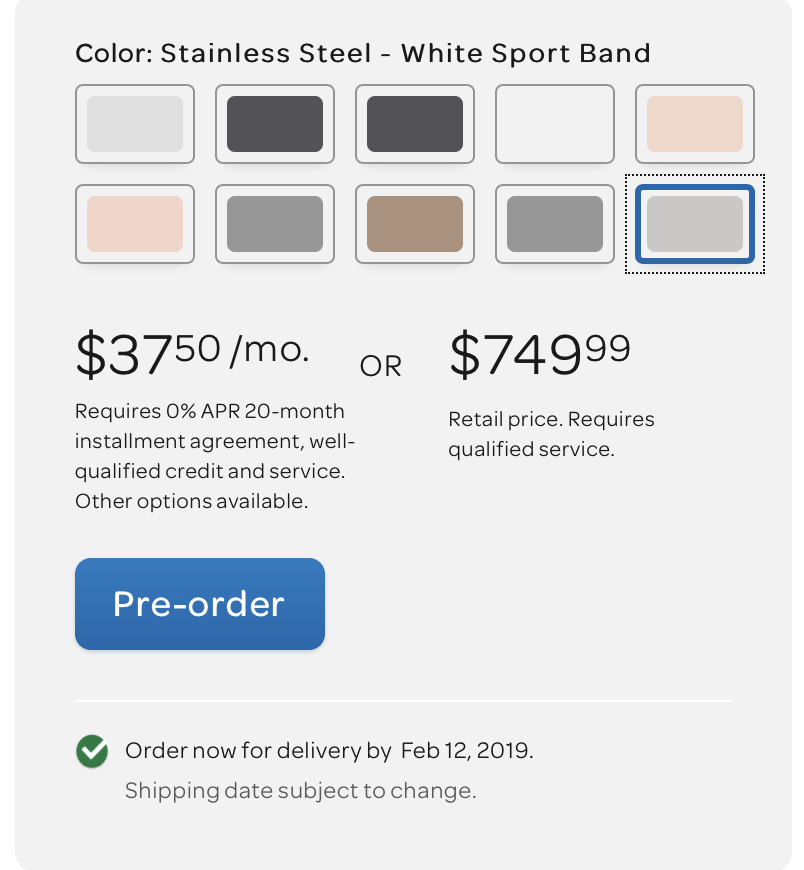
Task: Pick the second dark gray swatch in the top row
Action: pos(415,124)
